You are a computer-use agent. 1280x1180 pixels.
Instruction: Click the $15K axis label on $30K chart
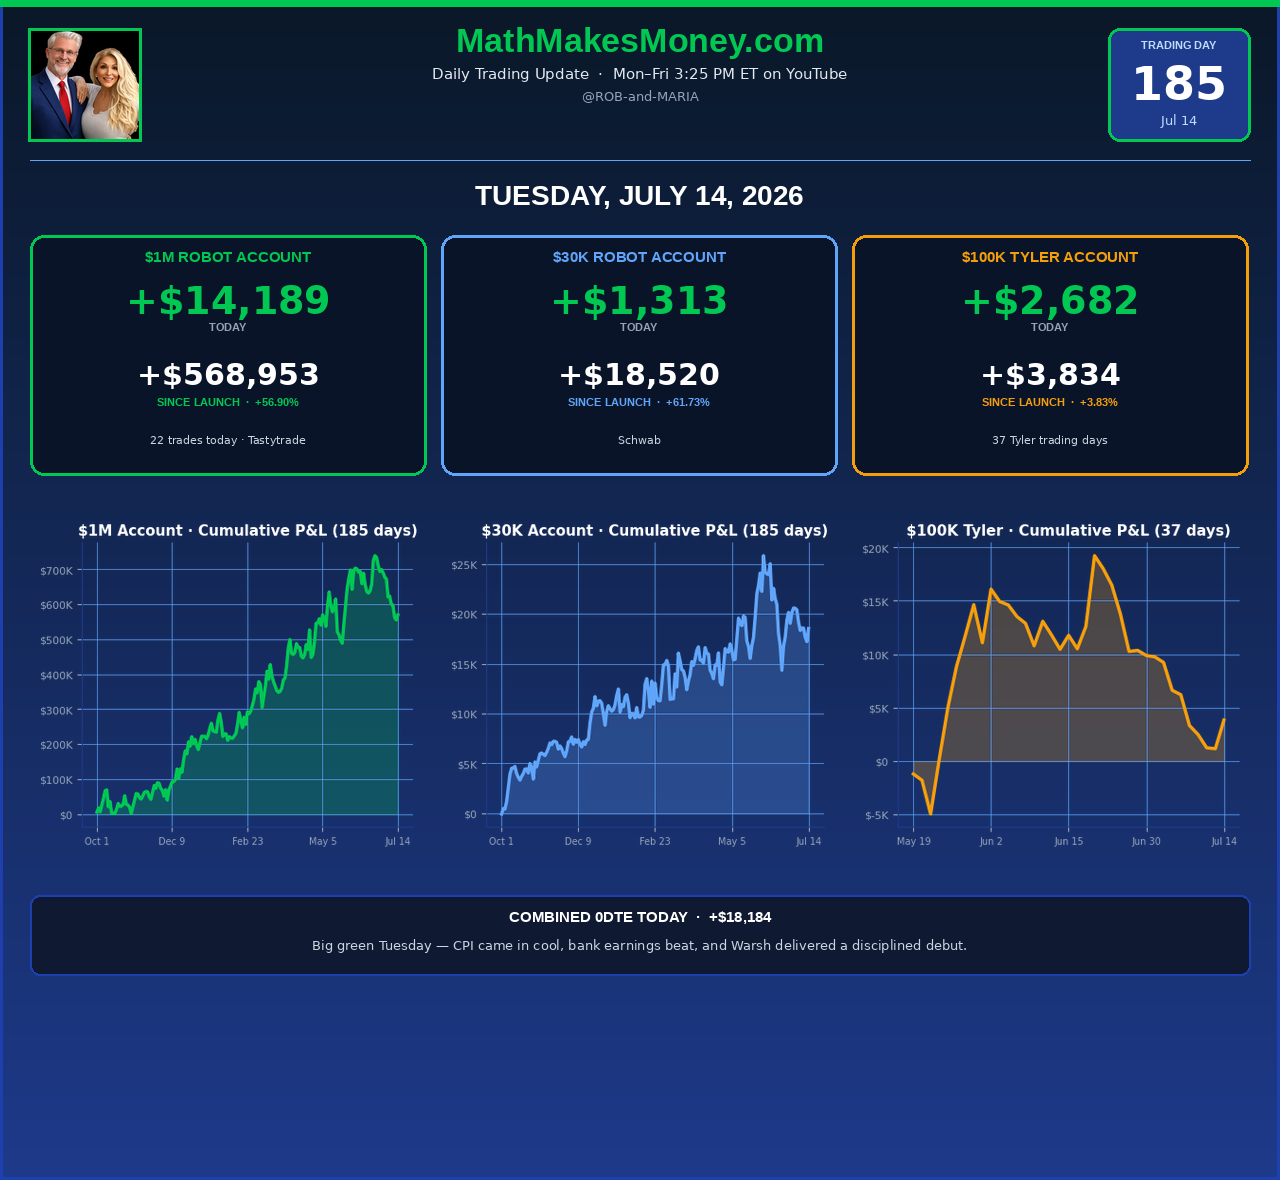tap(464, 665)
